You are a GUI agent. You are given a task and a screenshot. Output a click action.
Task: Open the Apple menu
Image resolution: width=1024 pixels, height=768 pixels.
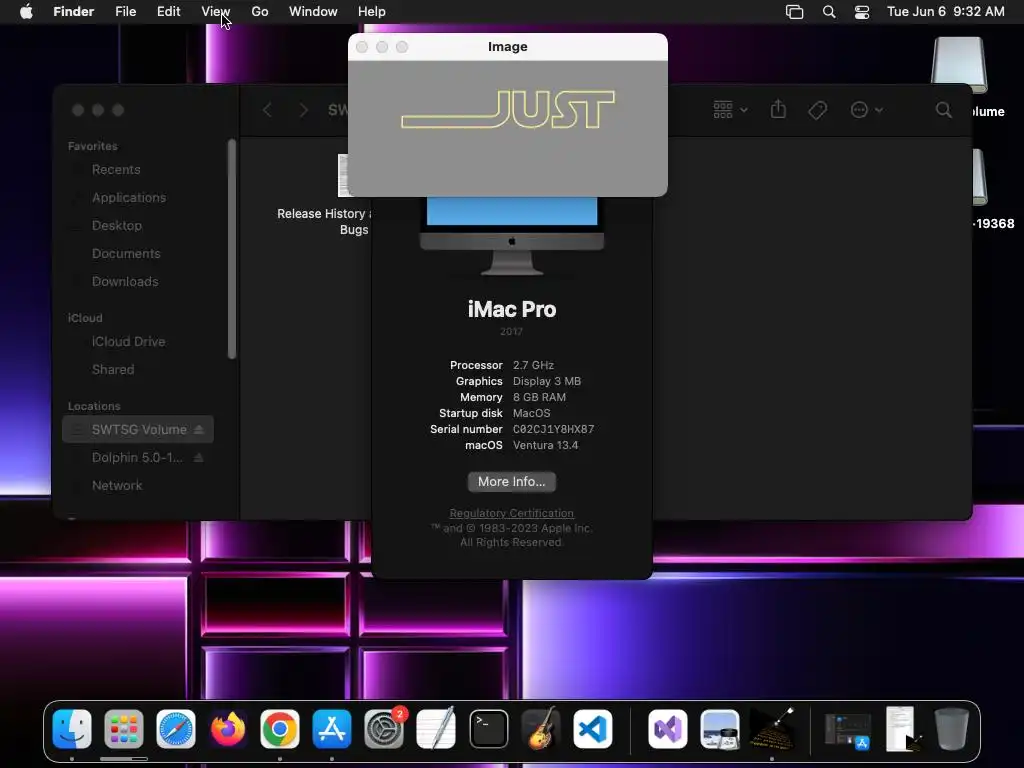26,12
